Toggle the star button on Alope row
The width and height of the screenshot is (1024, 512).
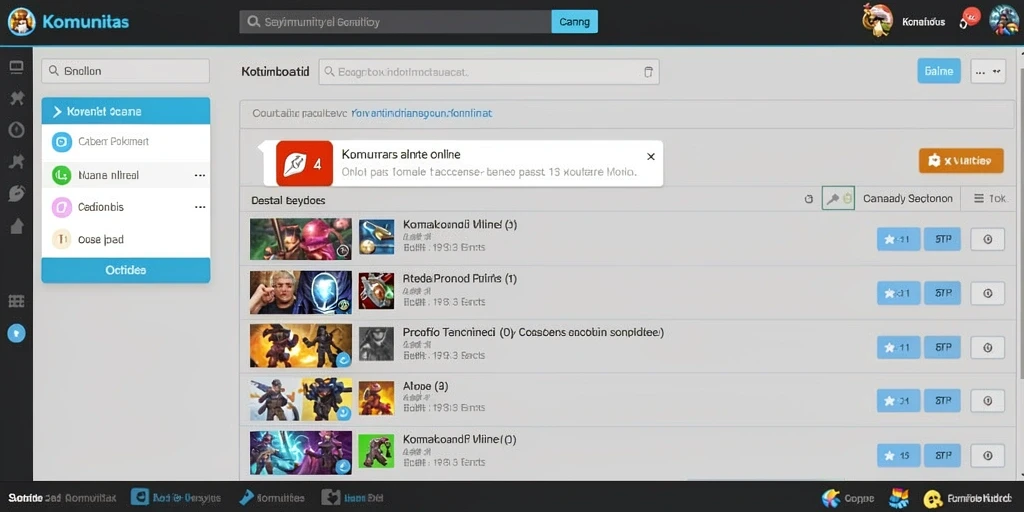(898, 400)
